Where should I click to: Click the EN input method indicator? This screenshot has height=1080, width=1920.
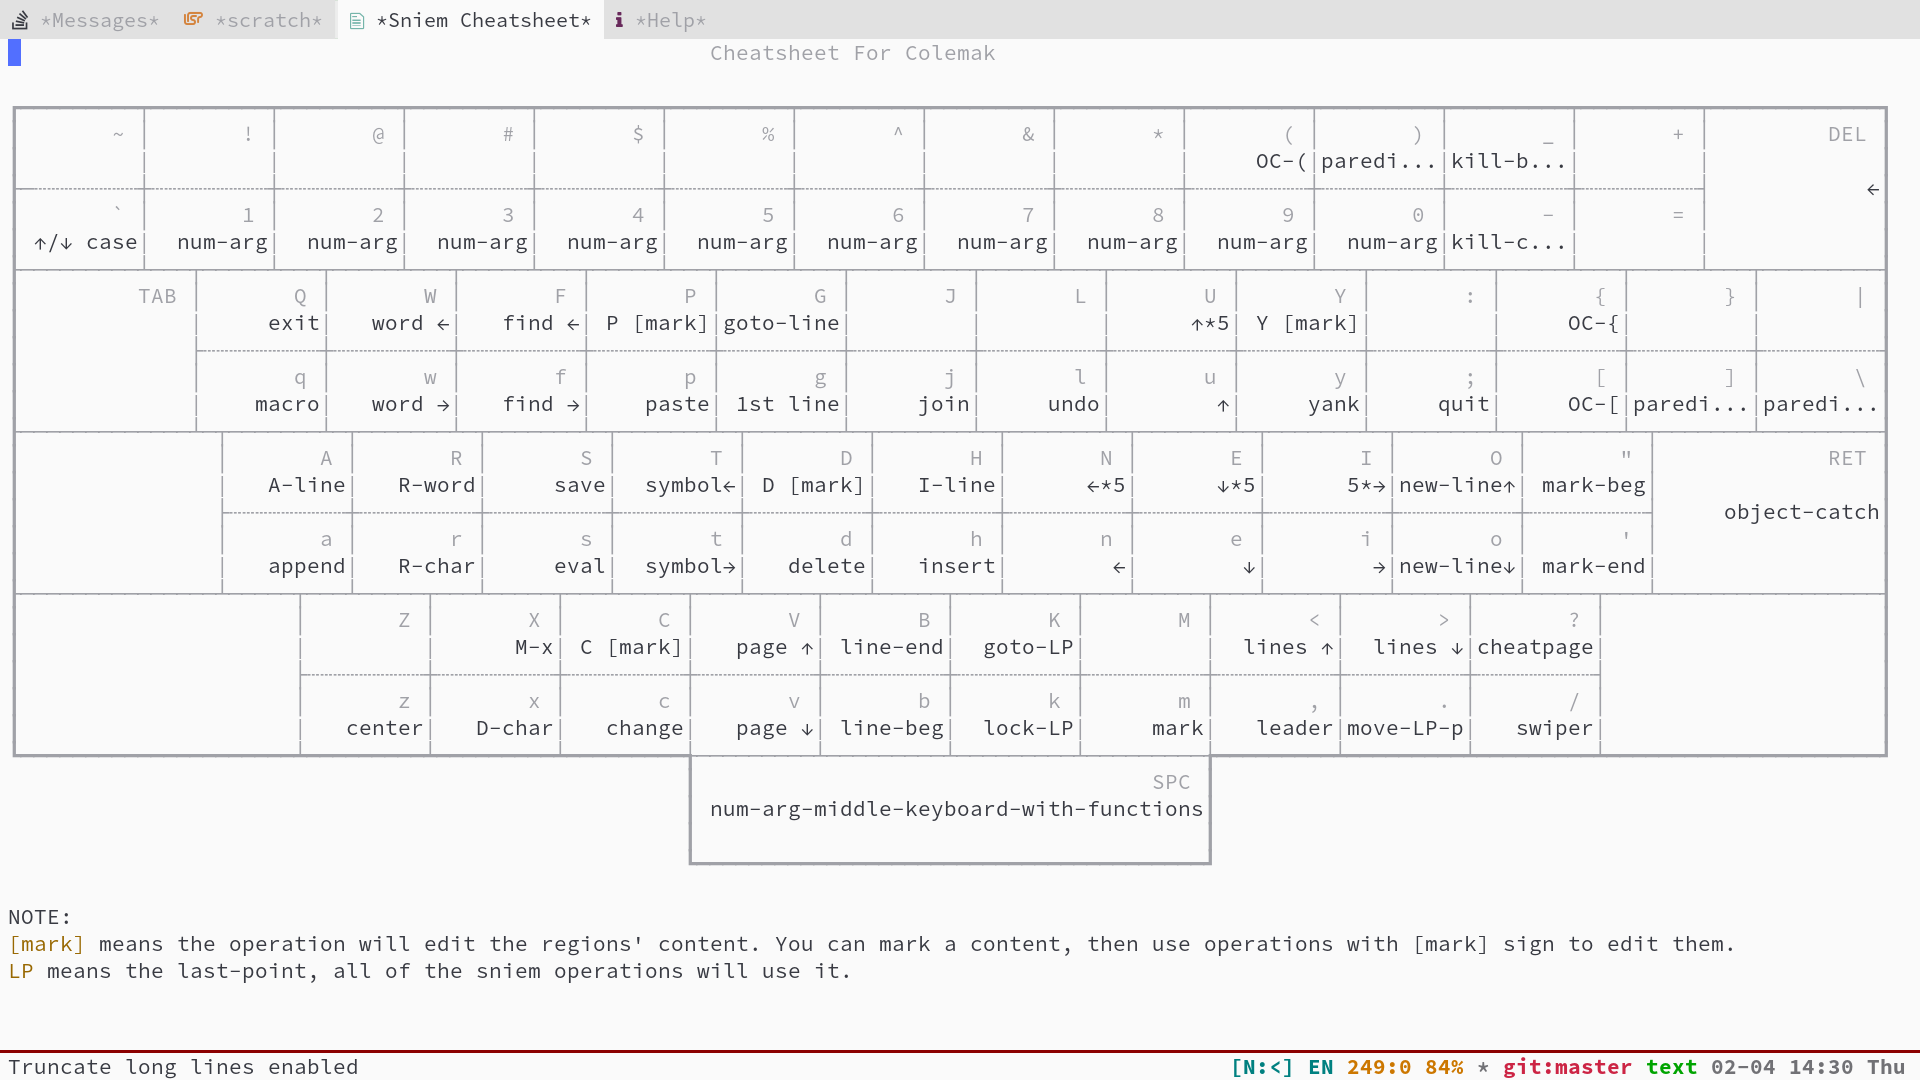click(1320, 1067)
